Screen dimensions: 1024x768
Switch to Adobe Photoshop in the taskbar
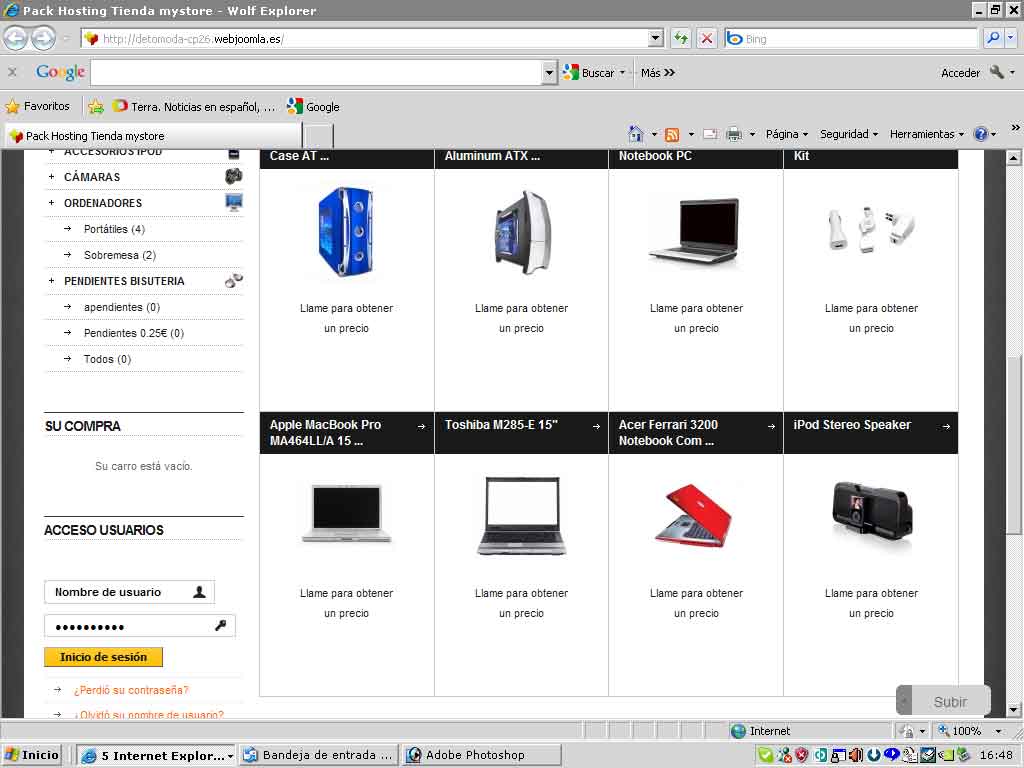pyautogui.click(x=481, y=755)
